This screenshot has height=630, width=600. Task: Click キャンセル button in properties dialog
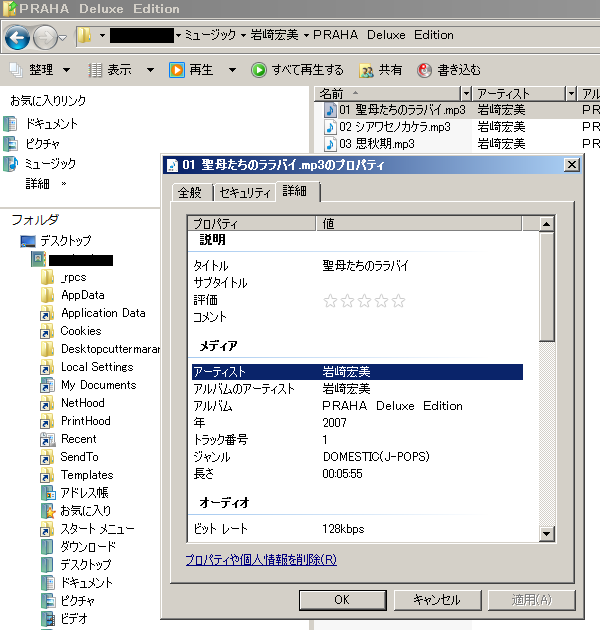click(437, 600)
